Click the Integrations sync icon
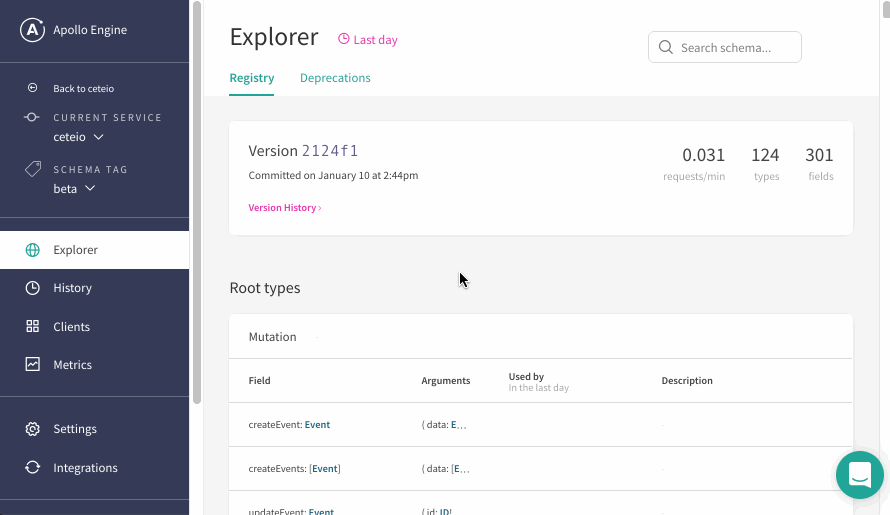The height and width of the screenshot is (515, 890). point(33,468)
